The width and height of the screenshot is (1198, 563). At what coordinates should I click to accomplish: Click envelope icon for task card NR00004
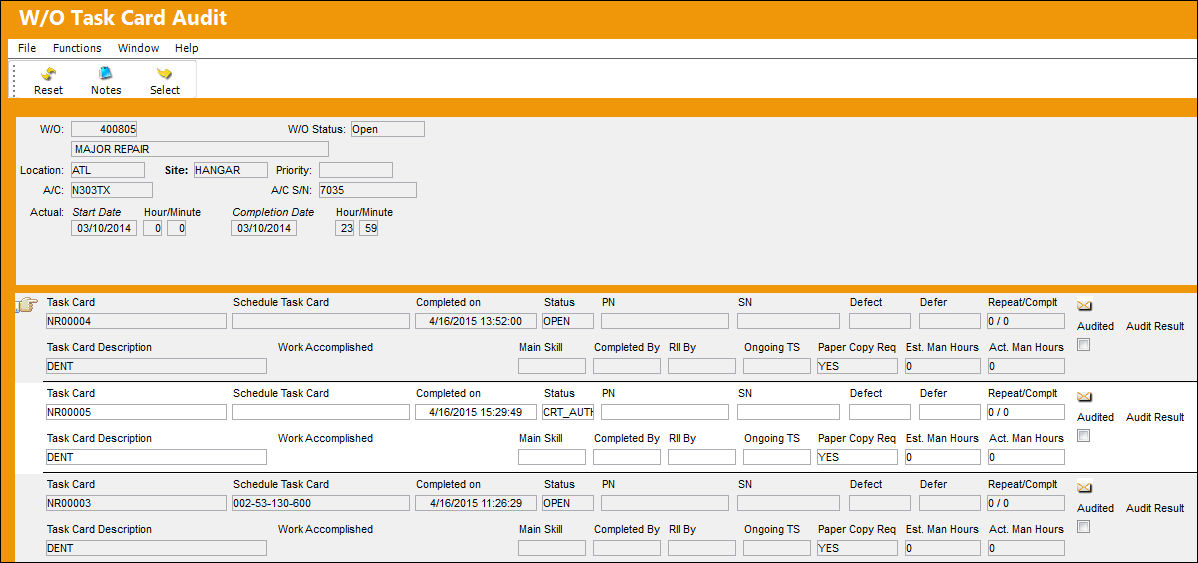tap(1084, 306)
